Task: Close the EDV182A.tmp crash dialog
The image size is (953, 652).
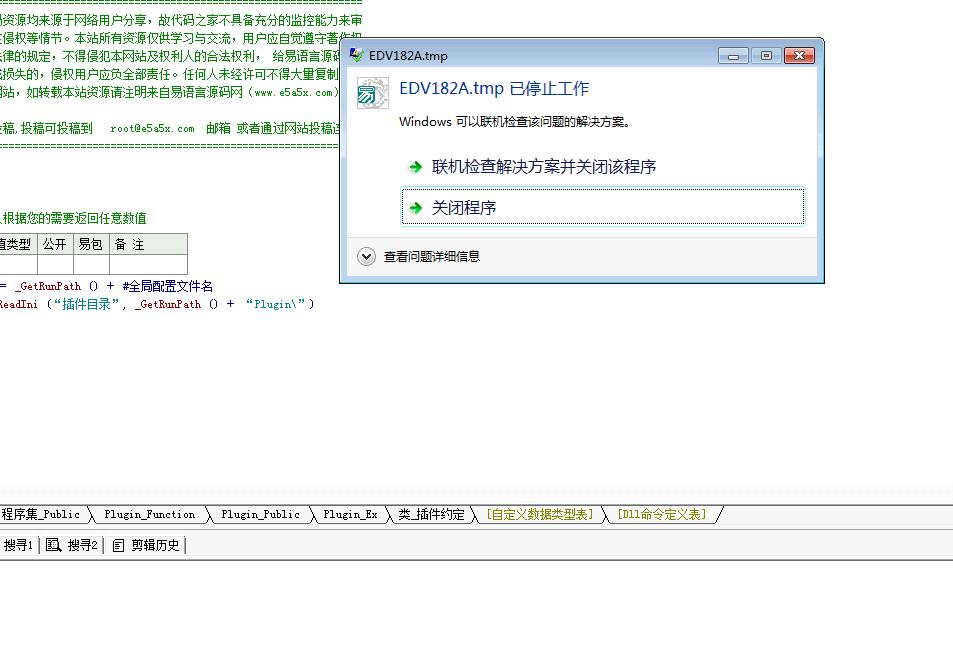Action: coord(799,55)
